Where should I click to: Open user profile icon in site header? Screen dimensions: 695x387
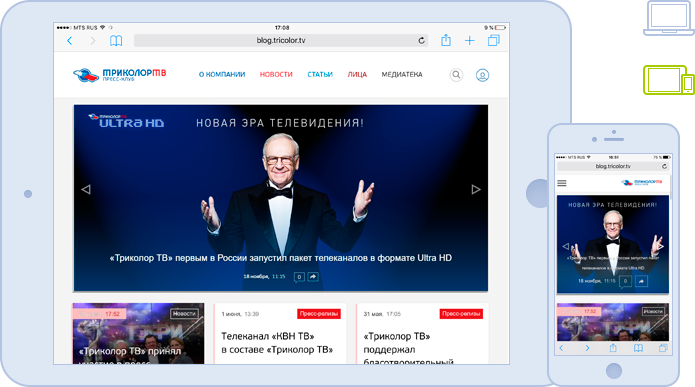tap(482, 75)
